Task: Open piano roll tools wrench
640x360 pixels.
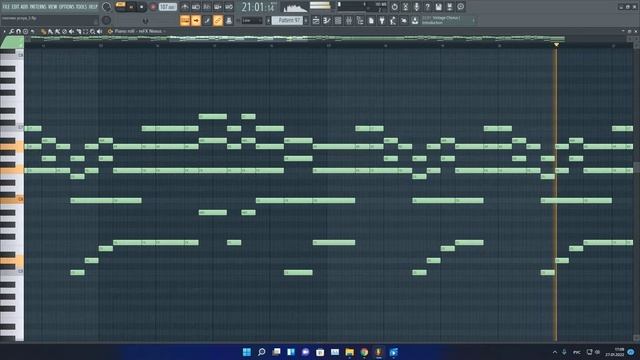Action: pos(11,31)
